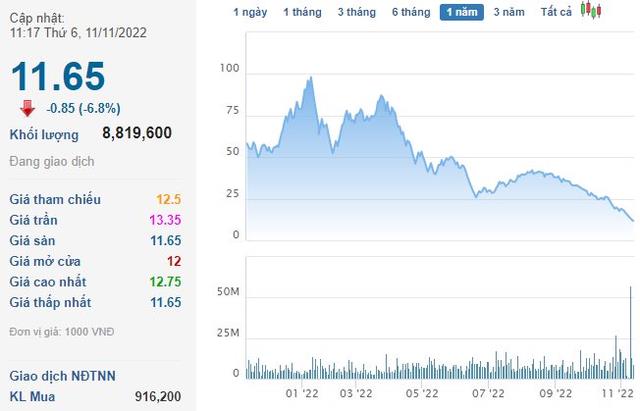Image resolution: width=640 pixels, height=411 pixels.
Task: Select the 1 ngày time range
Action: point(250,12)
